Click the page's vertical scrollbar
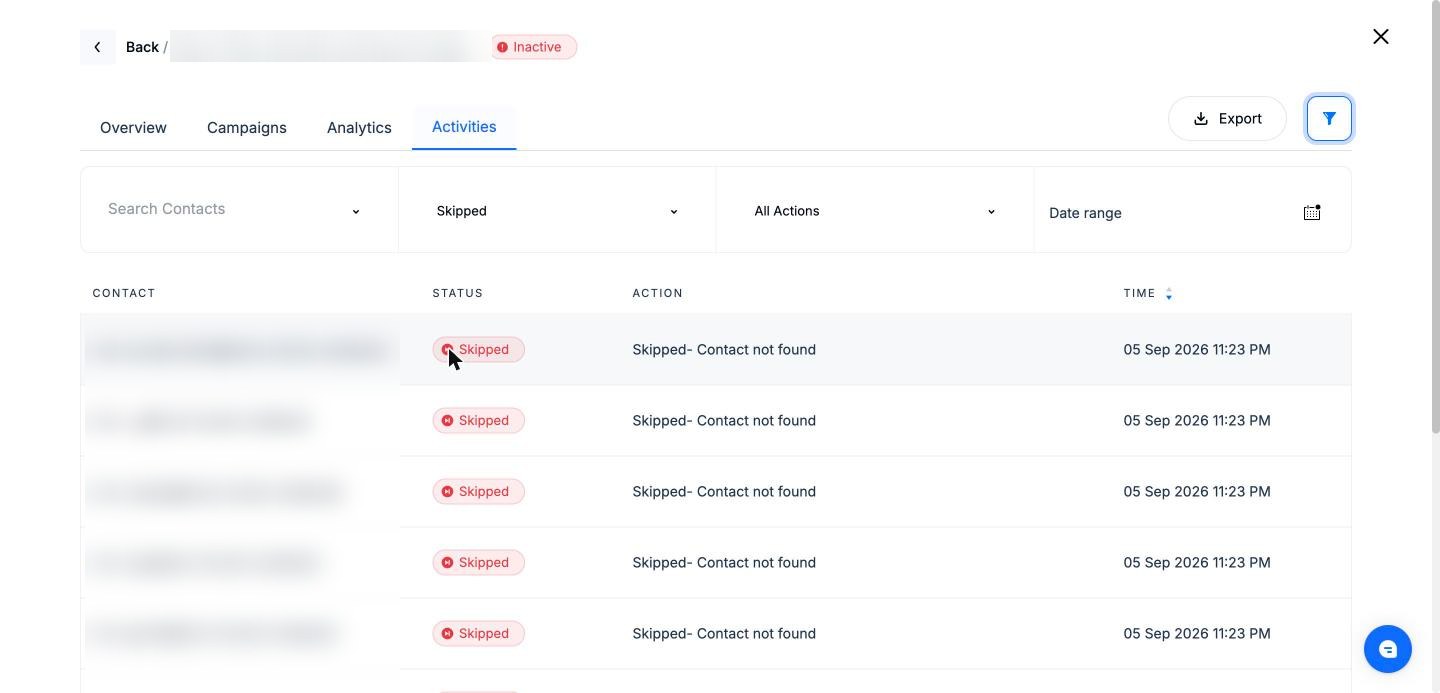 pos(1435,217)
